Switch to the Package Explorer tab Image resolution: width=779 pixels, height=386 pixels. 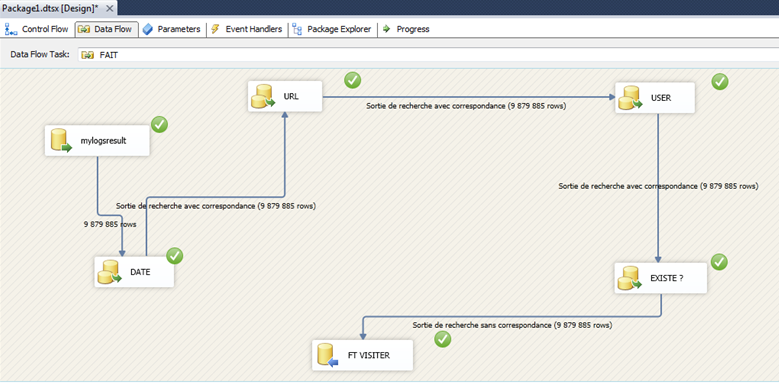coord(332,29)
